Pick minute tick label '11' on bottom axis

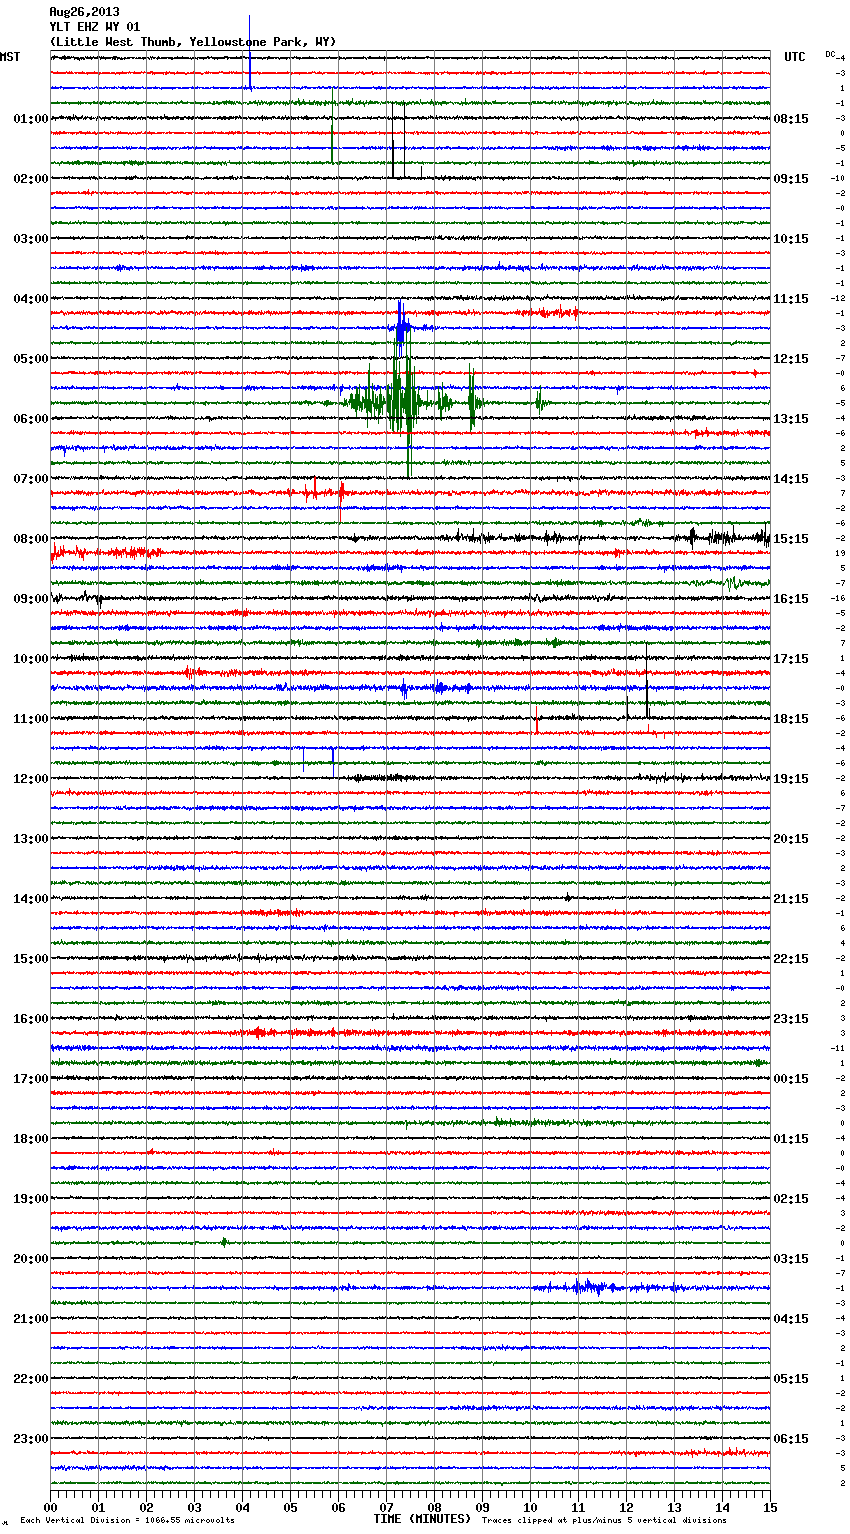point(579,1507)
